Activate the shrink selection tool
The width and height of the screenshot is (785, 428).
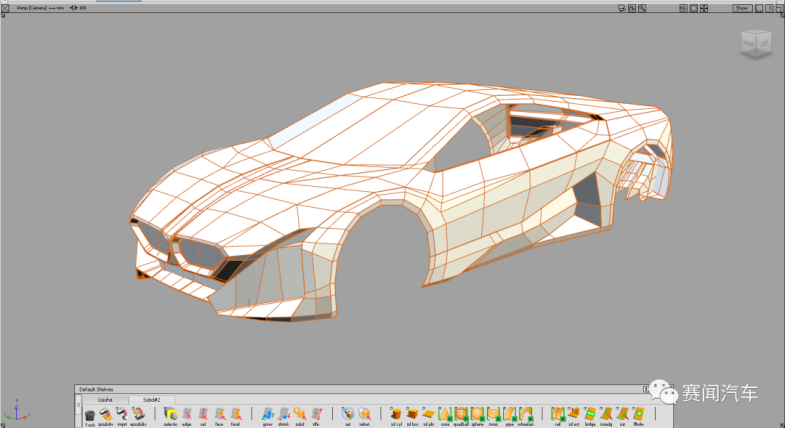click(x=284, y=414)
